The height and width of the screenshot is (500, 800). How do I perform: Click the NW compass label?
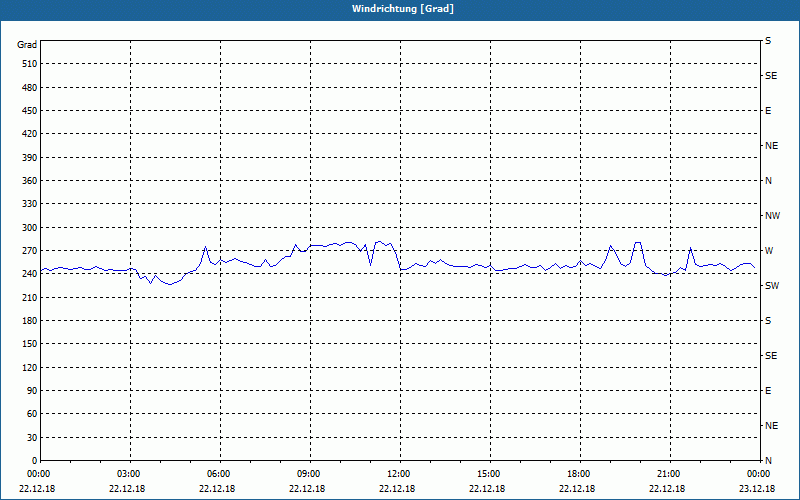[x=772, y=216]
